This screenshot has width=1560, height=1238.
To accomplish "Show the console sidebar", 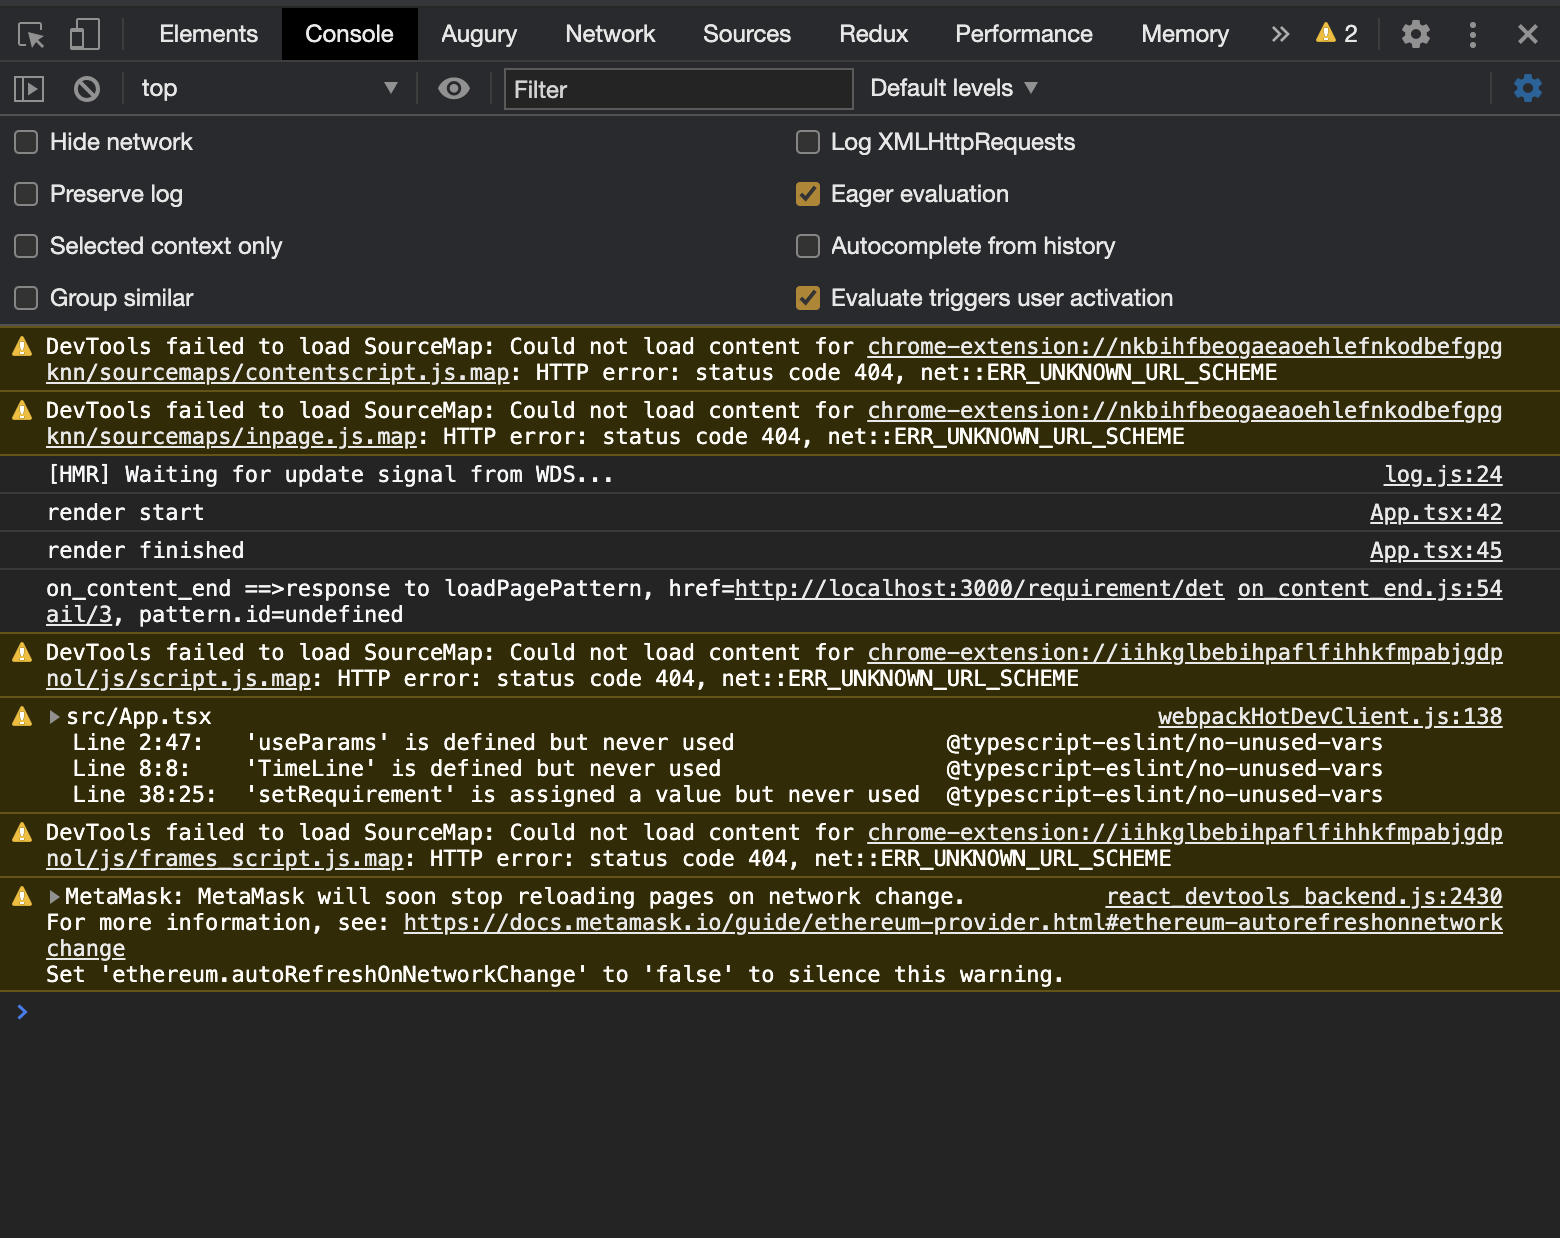I will (x=29, y=89).
